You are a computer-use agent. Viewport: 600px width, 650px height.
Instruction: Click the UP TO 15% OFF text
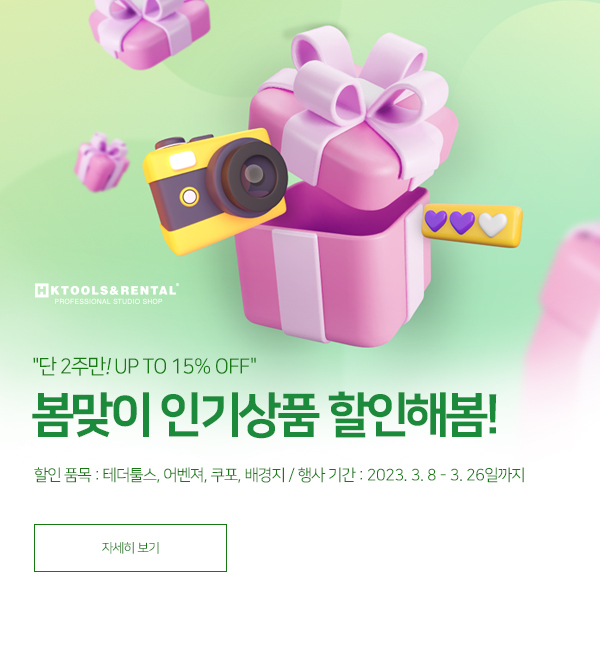182,366
